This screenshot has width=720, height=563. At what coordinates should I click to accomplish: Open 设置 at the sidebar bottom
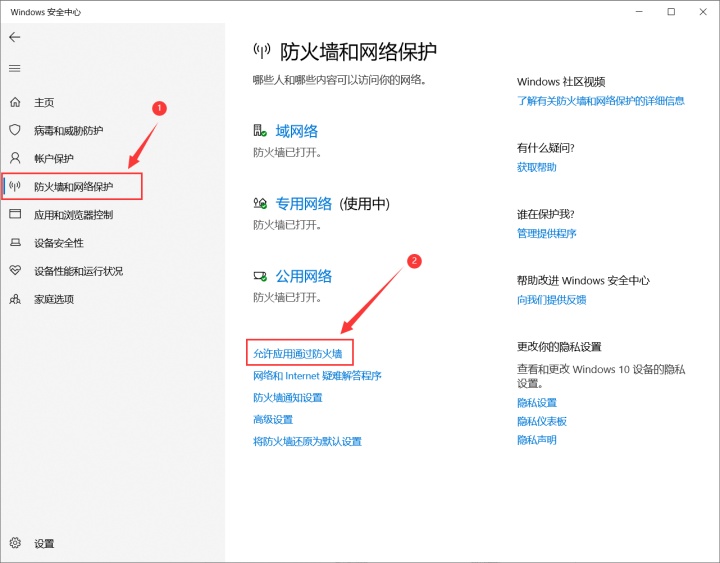tap(44, 544)
